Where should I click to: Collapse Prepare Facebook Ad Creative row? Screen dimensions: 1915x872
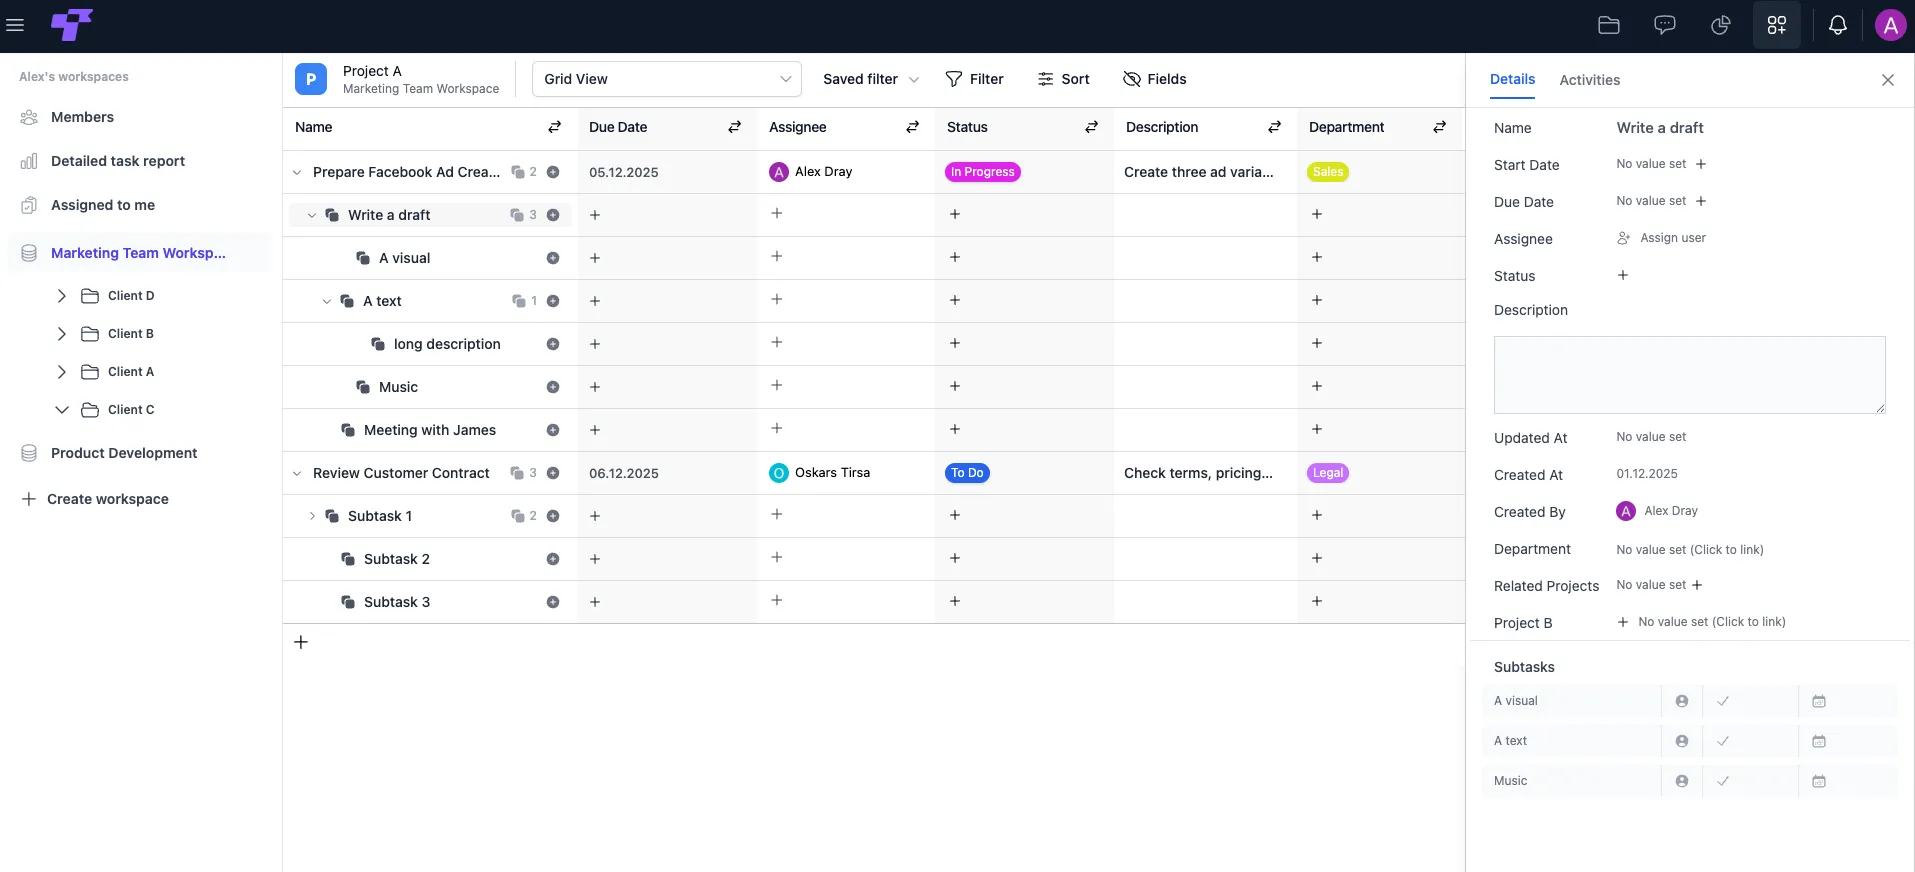(x=297, y=172)
